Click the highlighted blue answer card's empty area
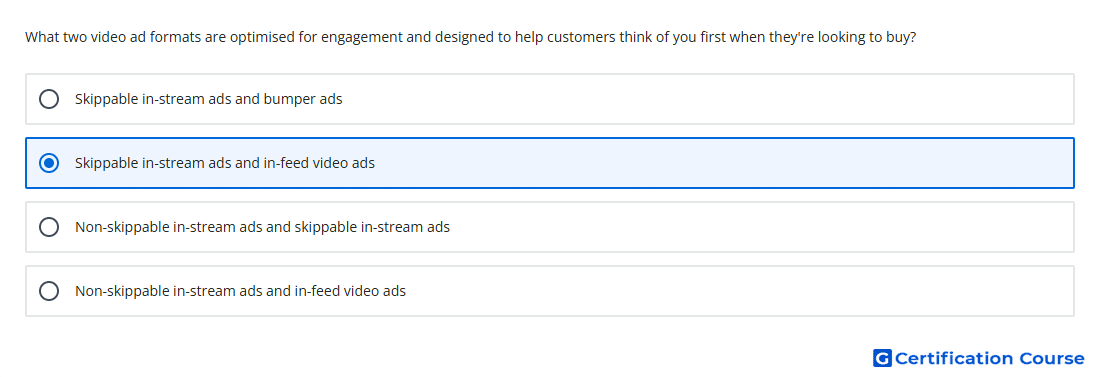This screenshot has width=1100, height=377. point(723,163)
